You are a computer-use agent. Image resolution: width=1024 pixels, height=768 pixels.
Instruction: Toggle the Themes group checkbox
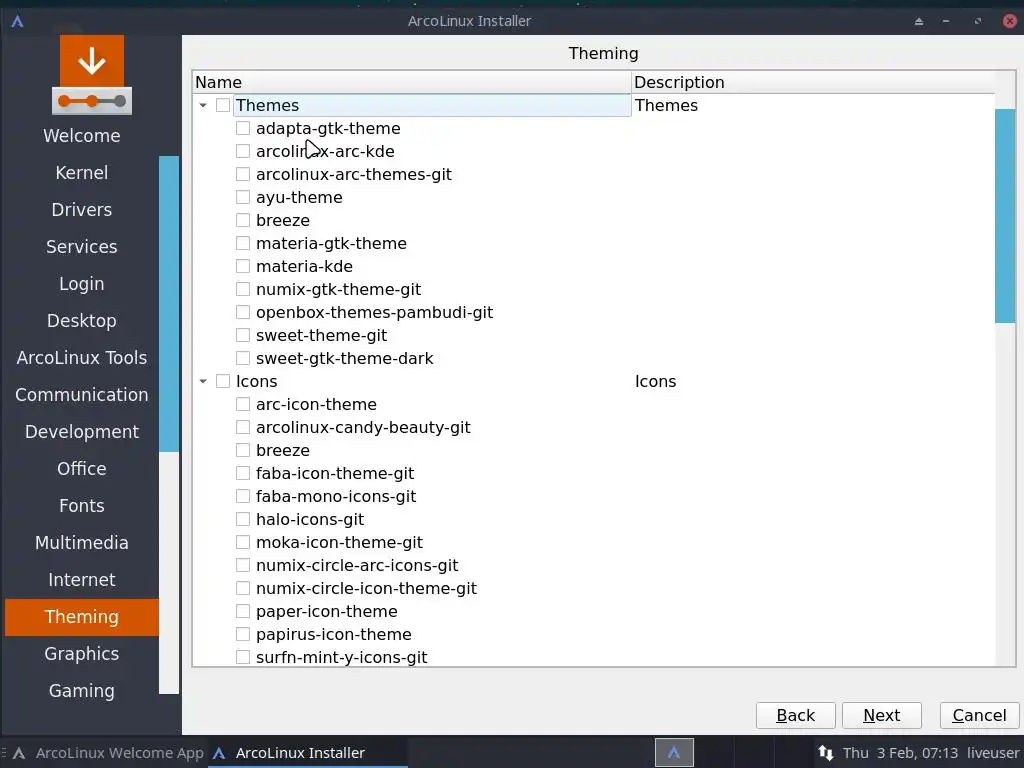(x=223, y=105)
